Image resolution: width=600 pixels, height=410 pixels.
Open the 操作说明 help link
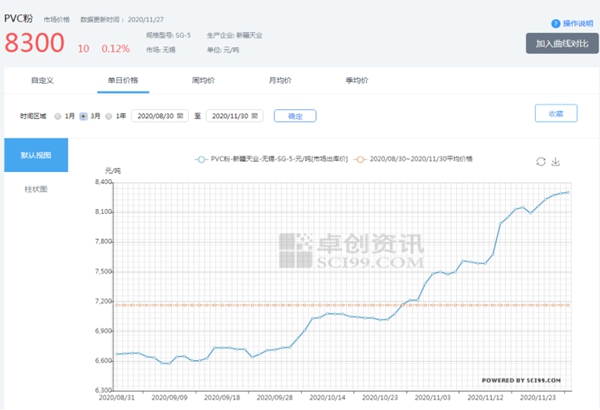click(x=578, y=24)
